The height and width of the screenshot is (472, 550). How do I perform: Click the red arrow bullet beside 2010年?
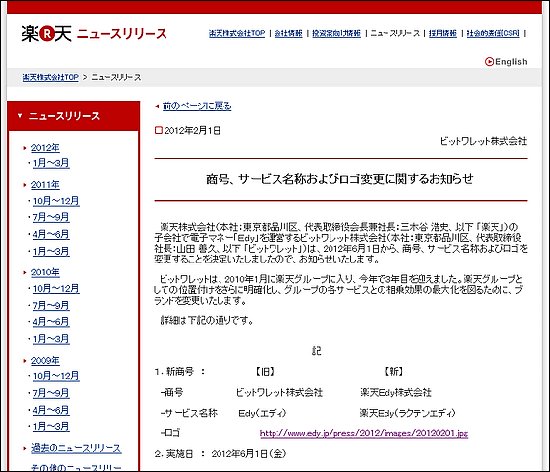coord(25,272)
